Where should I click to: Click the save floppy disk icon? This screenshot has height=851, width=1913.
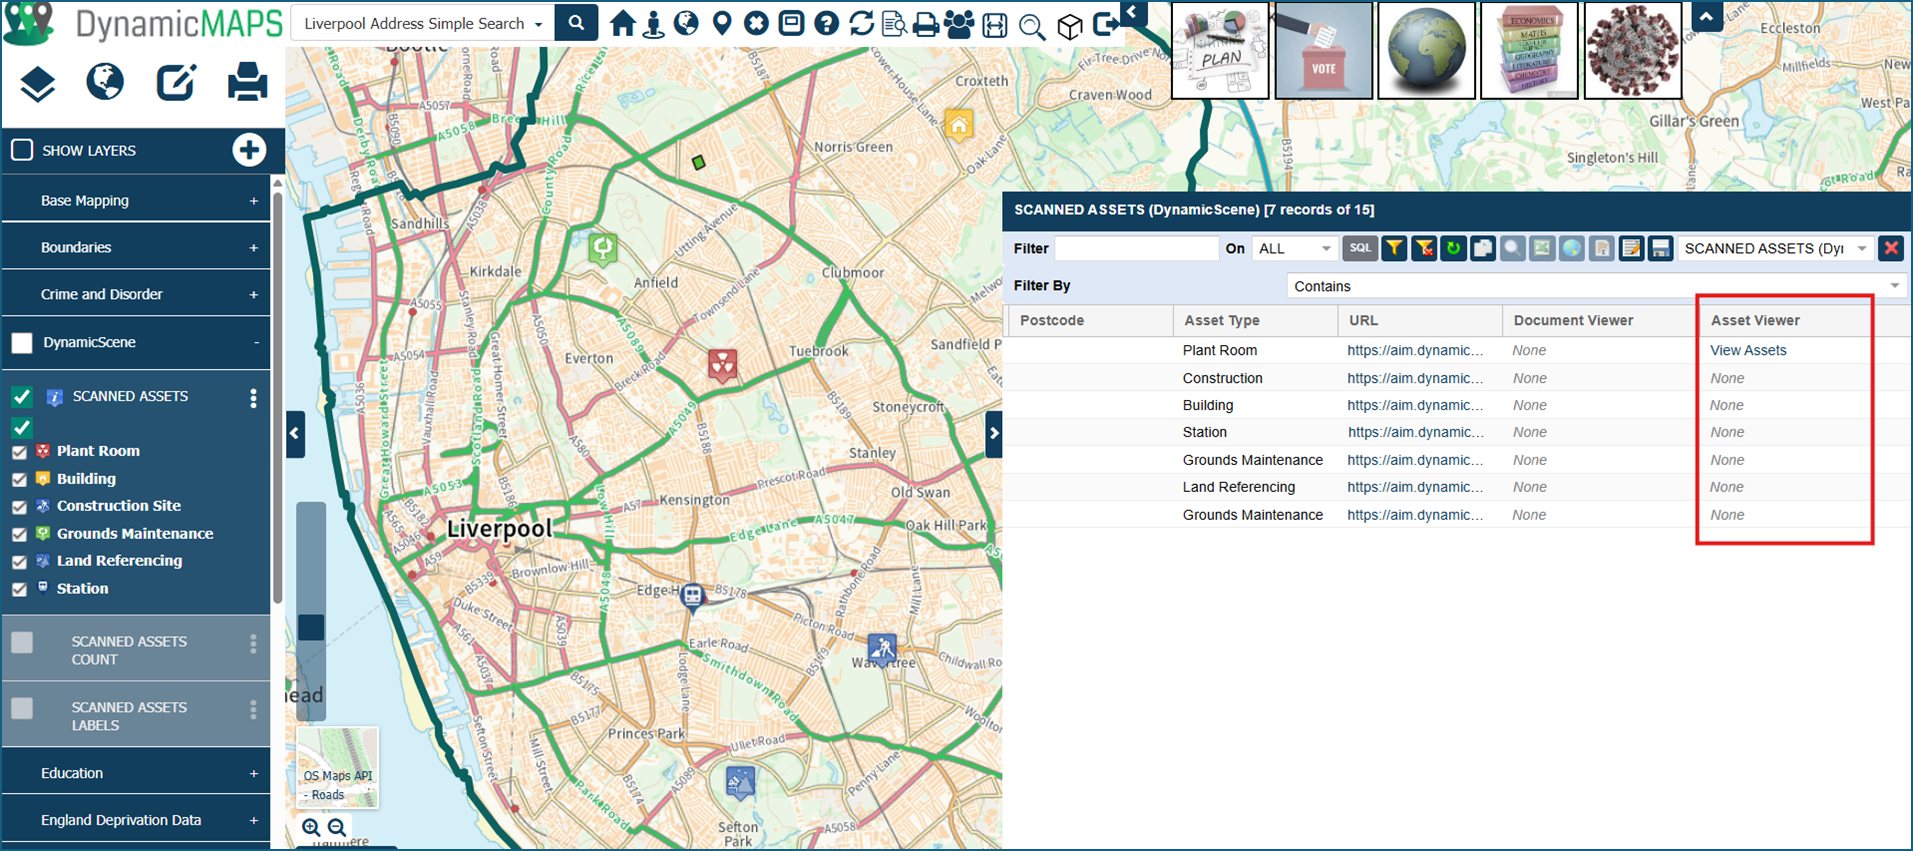tap(1661, 248)
